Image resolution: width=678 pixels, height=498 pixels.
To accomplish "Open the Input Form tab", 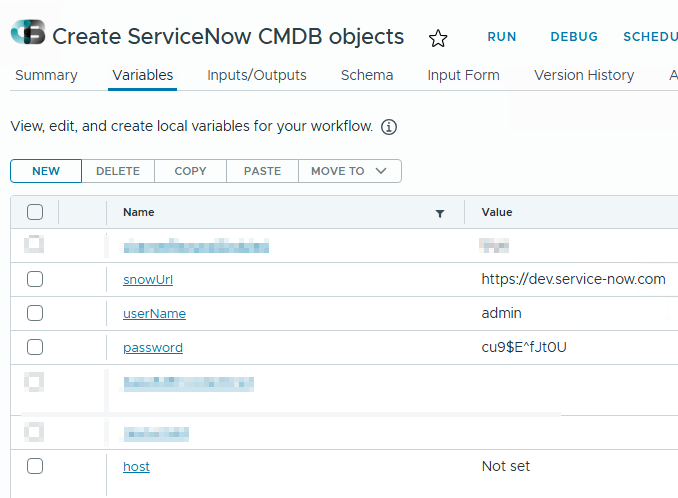I will (x=464, y=75).
